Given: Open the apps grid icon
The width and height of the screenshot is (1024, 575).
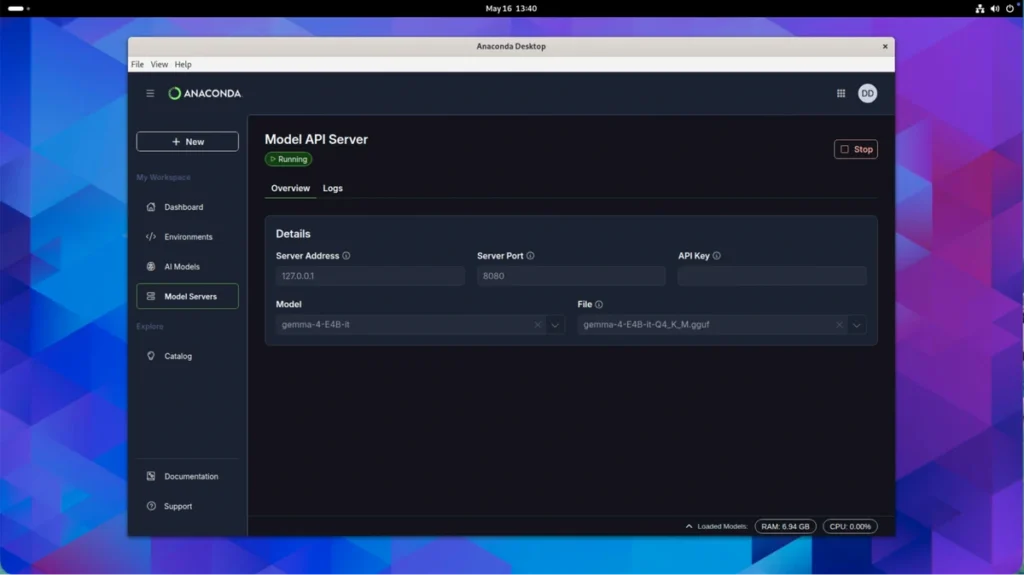Looking at the screenshot, I should point(841,93).
